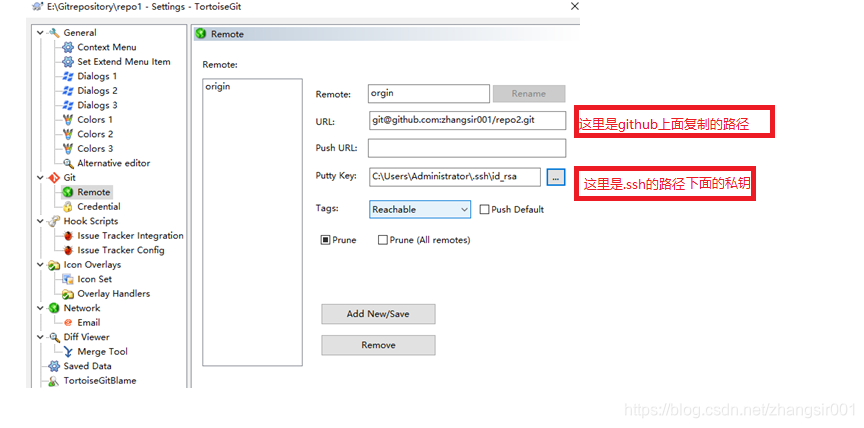Click the Colors 1 icon
Viewport: 864px width, 428px height.
(x=68, y=120)
